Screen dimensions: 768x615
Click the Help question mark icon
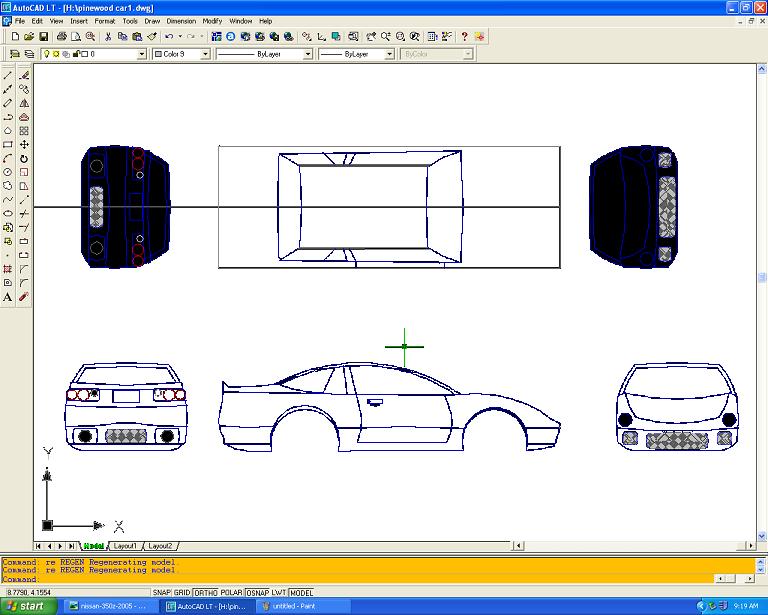coord(464,36)
